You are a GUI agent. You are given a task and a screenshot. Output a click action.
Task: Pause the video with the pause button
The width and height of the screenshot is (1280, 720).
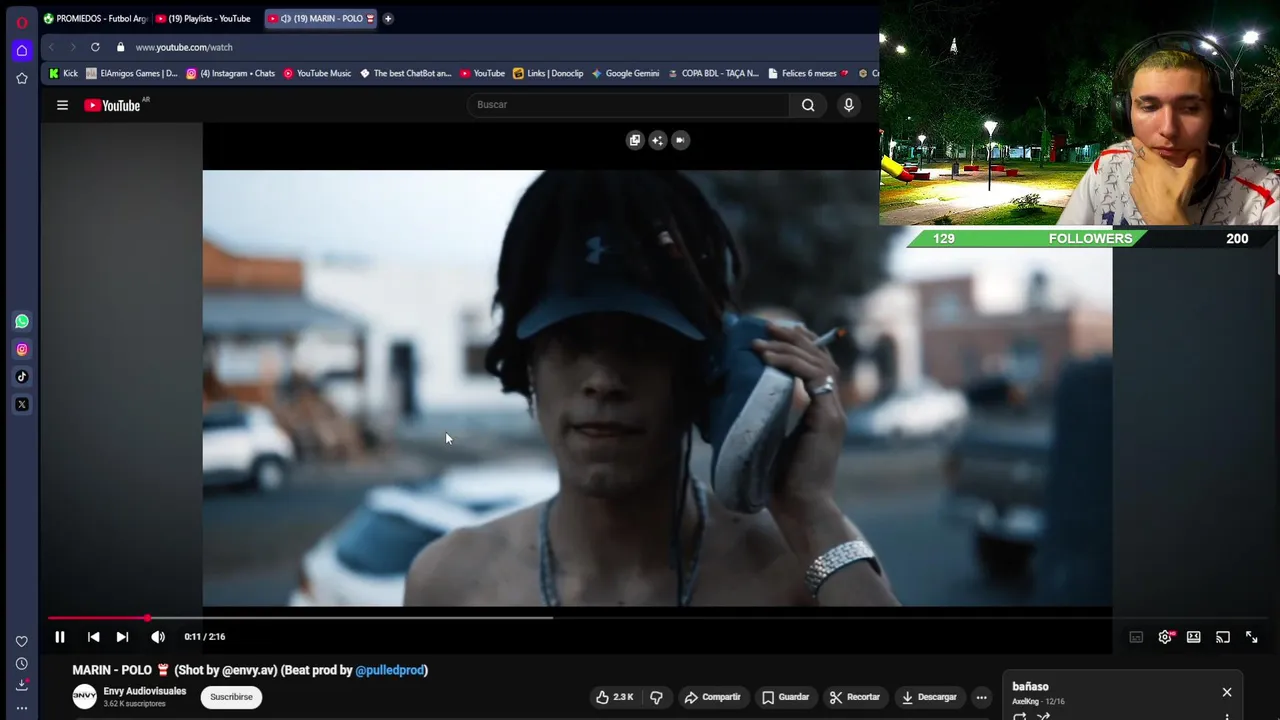[x=60, y=637]
